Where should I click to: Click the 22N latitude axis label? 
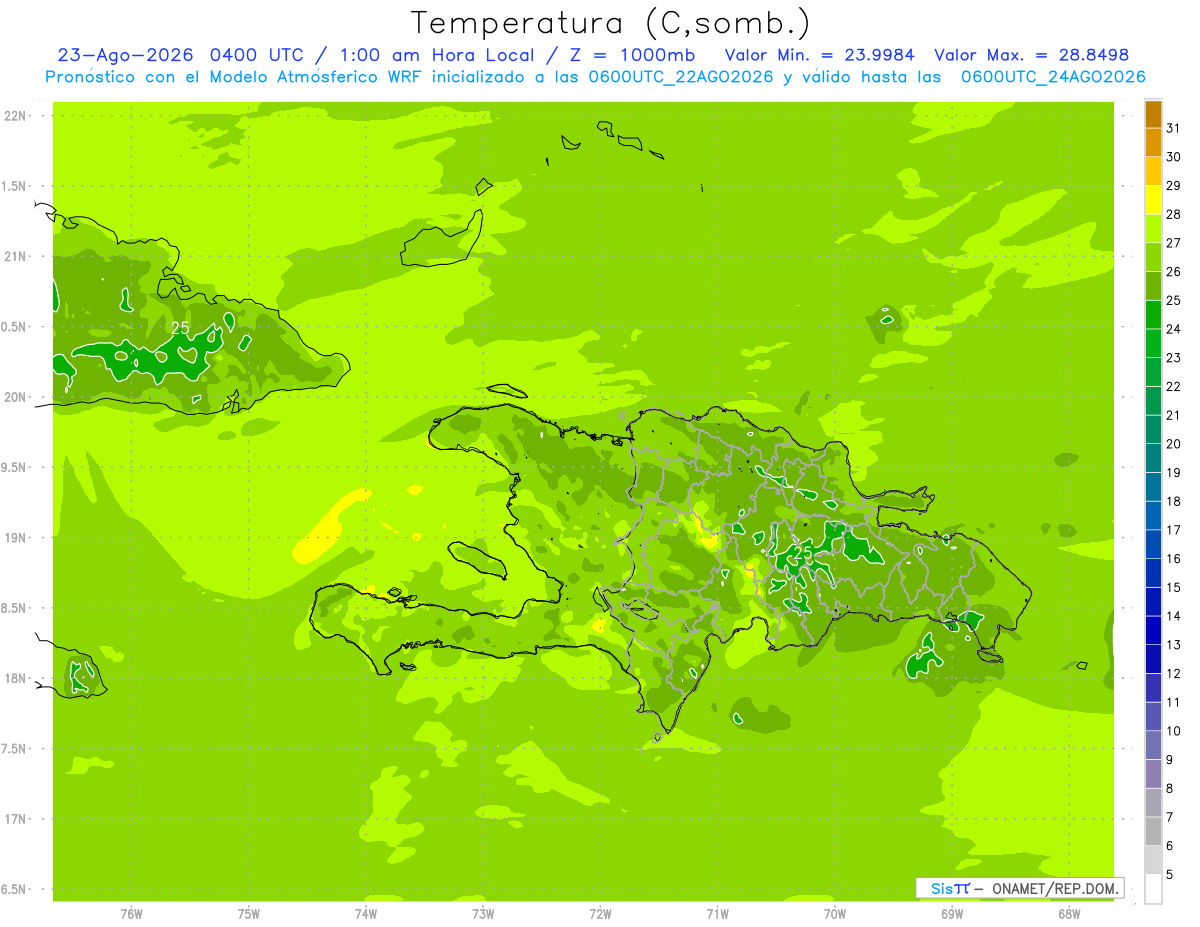click(15, 116)
